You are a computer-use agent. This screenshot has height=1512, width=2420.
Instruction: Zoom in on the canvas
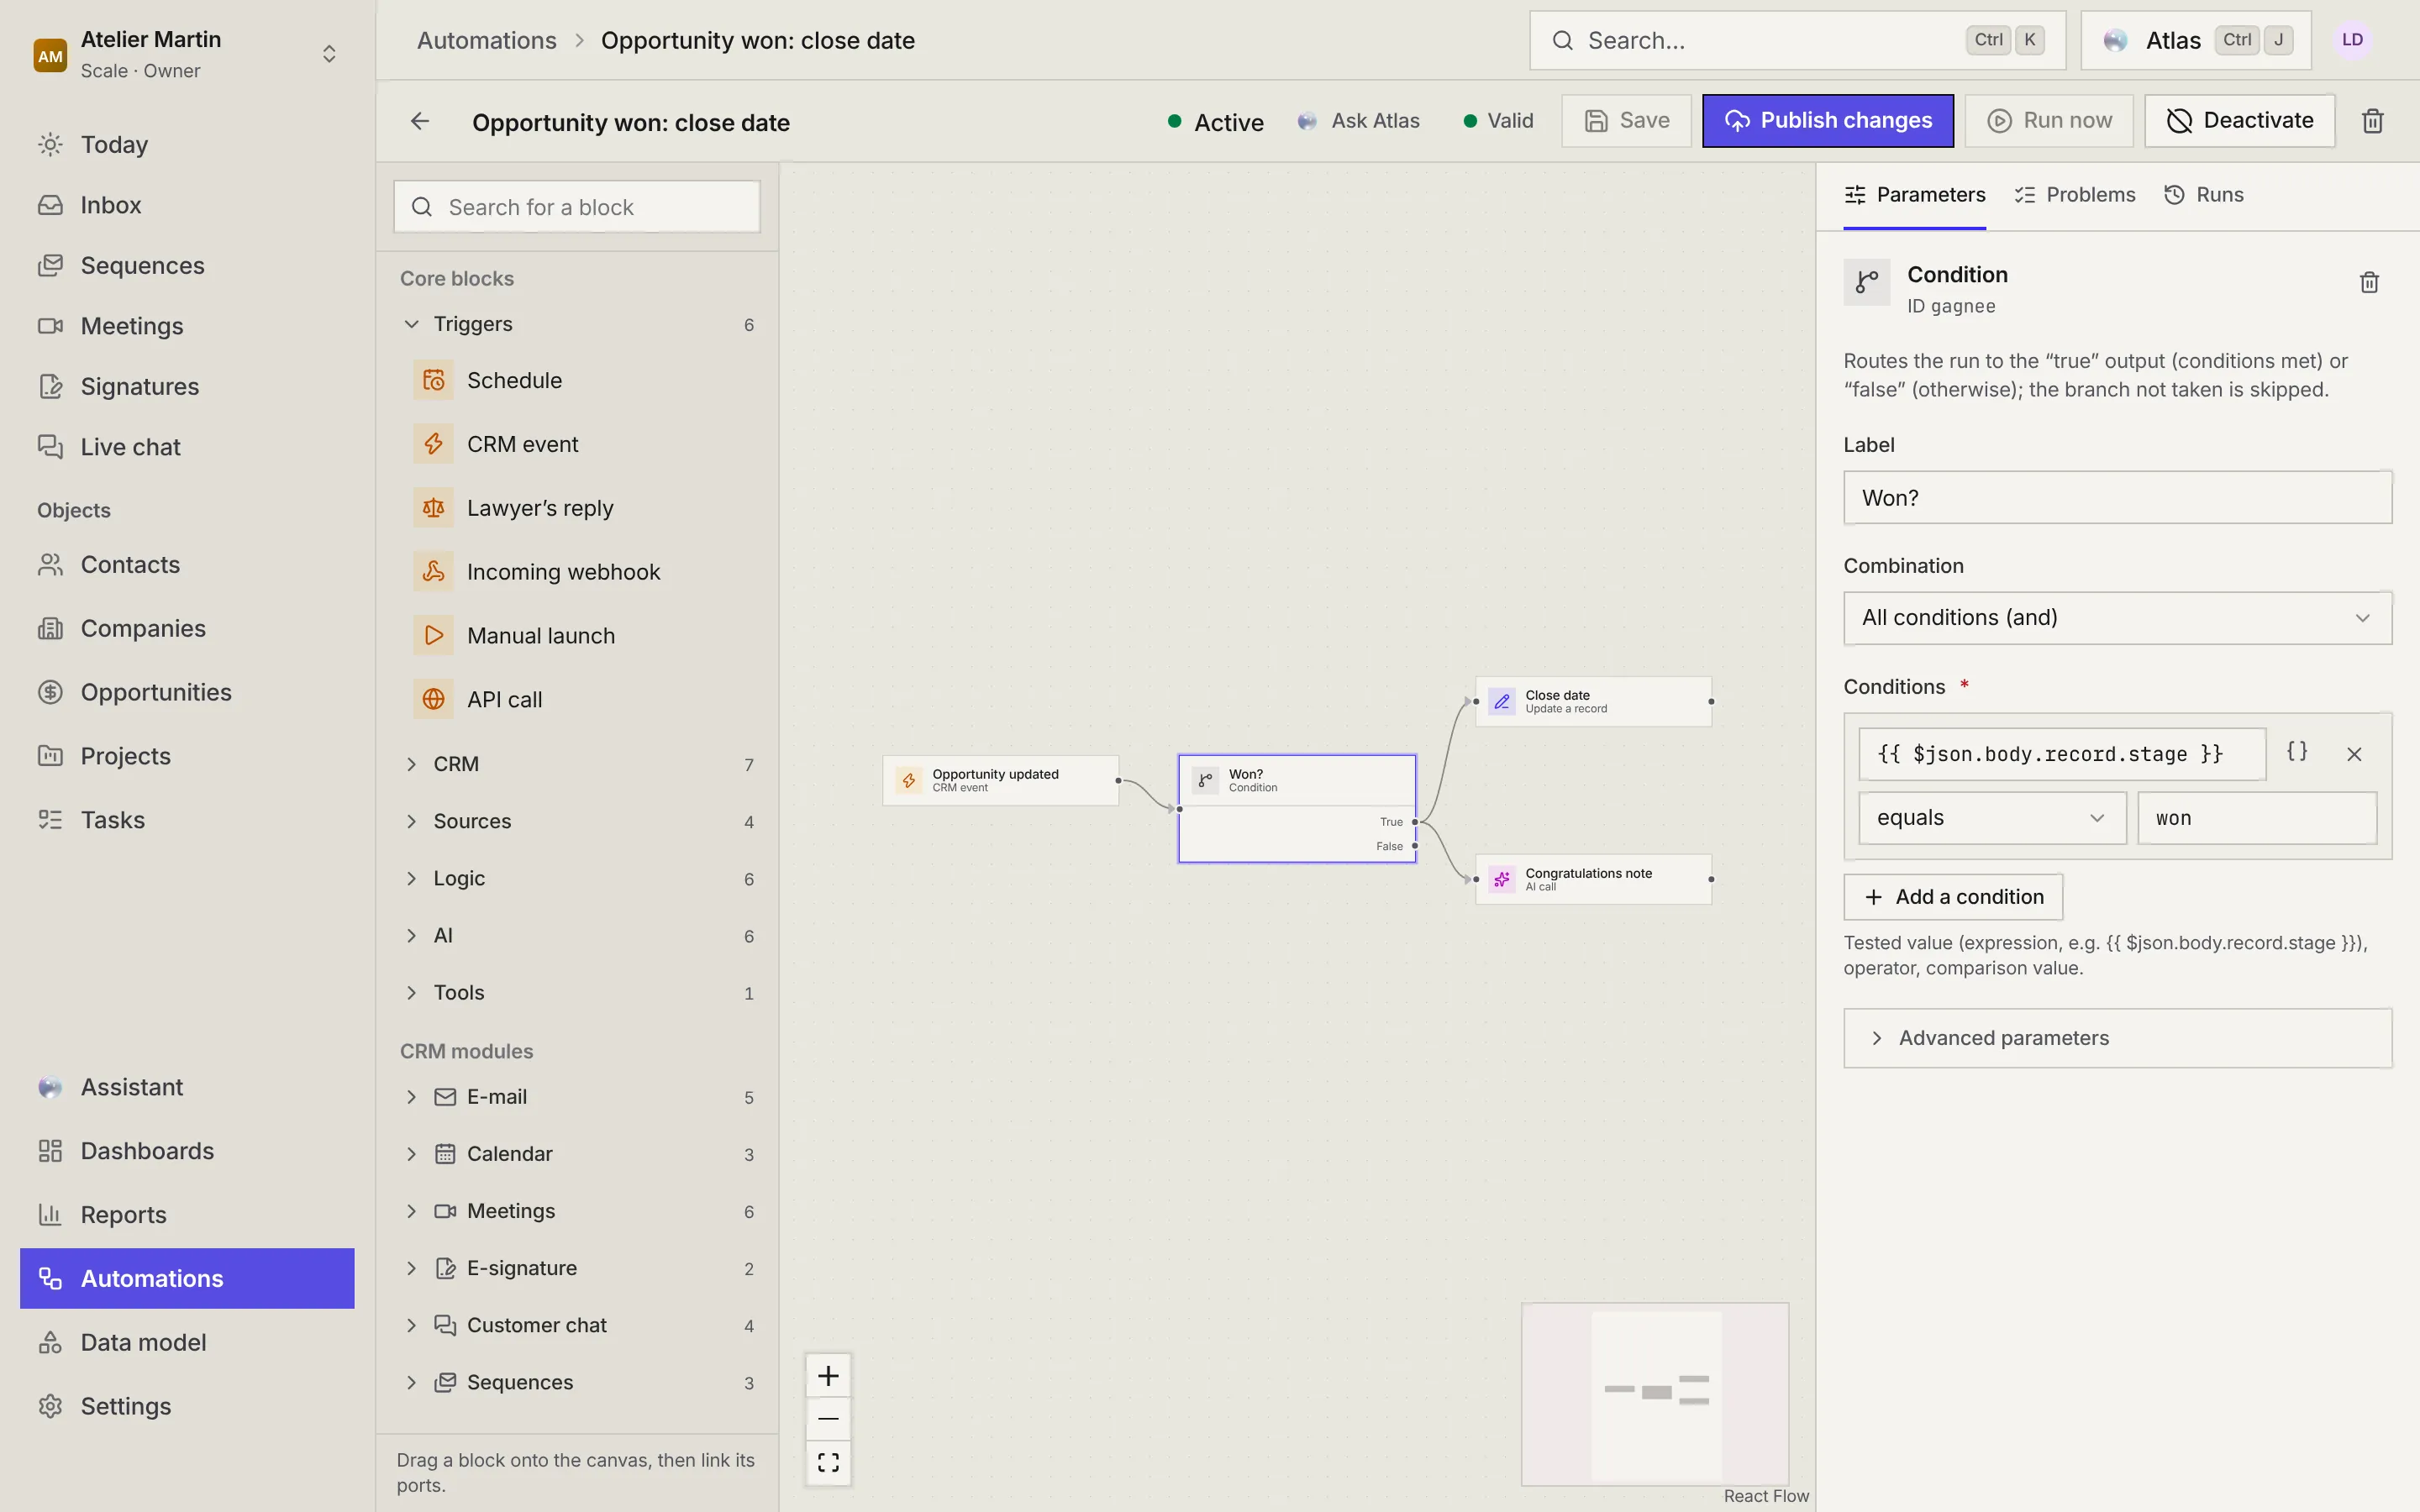[x=828, y=1376]
